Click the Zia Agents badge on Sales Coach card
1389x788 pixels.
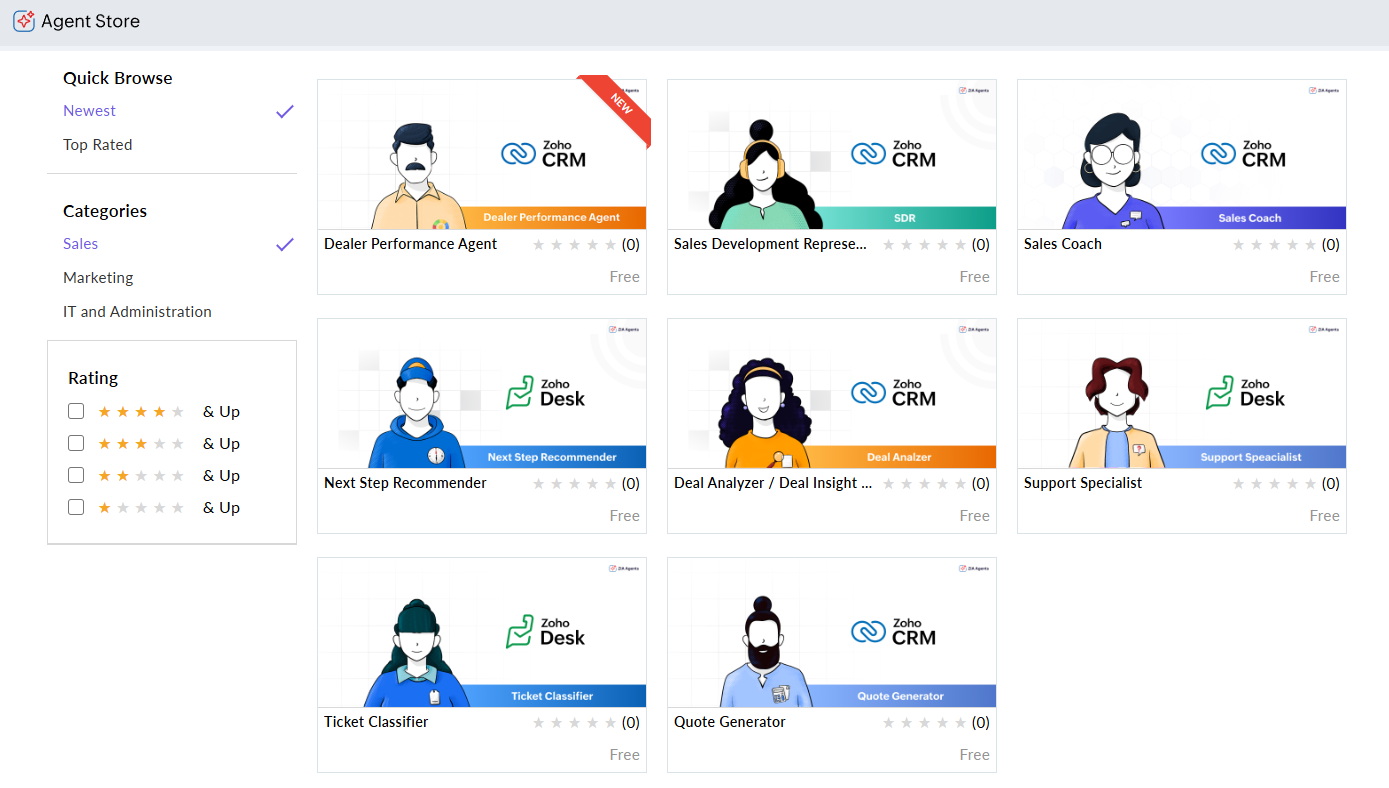(x=1324, y=90)
